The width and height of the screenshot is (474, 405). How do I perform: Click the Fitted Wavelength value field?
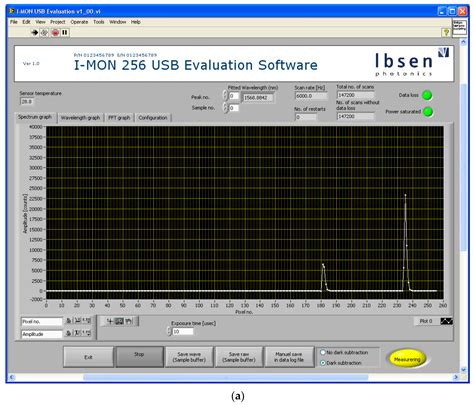point(258,98)
